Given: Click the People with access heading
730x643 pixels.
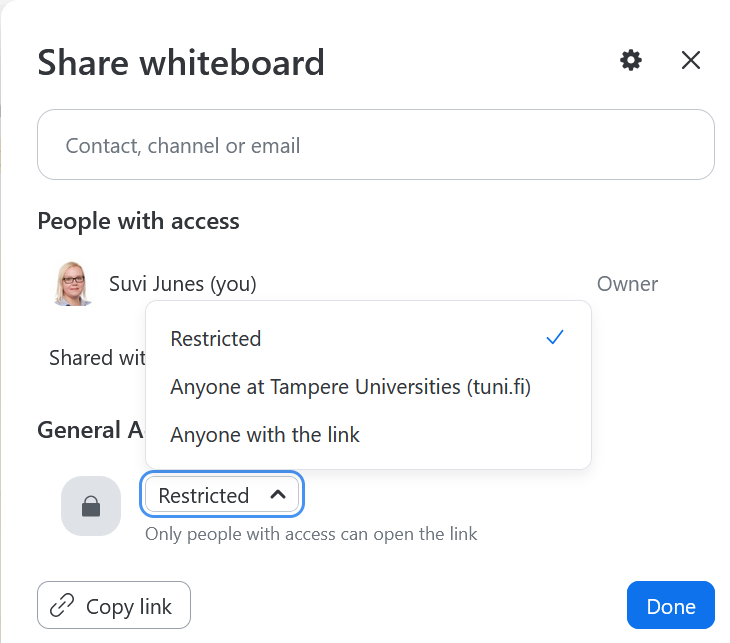Looking at the screenshot, I should coord(138,221).
